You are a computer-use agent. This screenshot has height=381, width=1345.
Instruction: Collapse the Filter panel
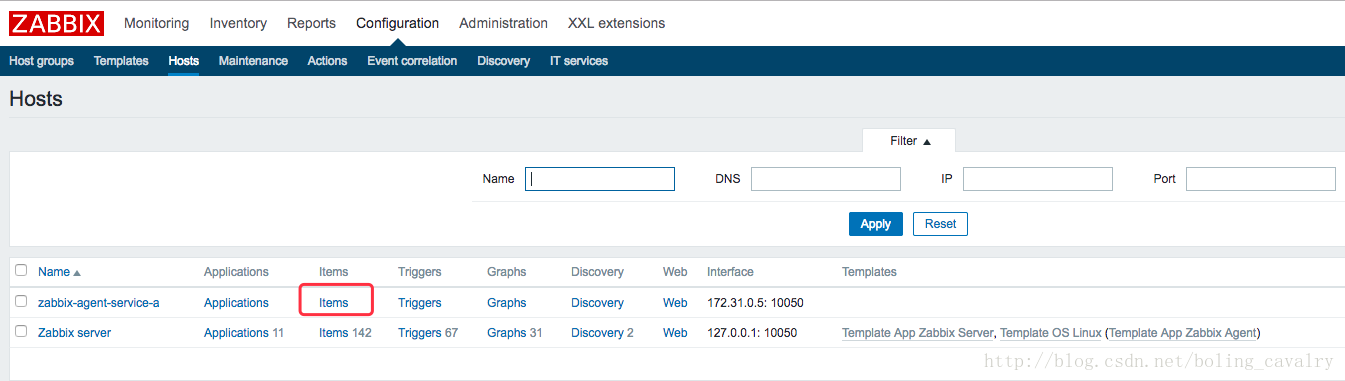tap(910, 141)
